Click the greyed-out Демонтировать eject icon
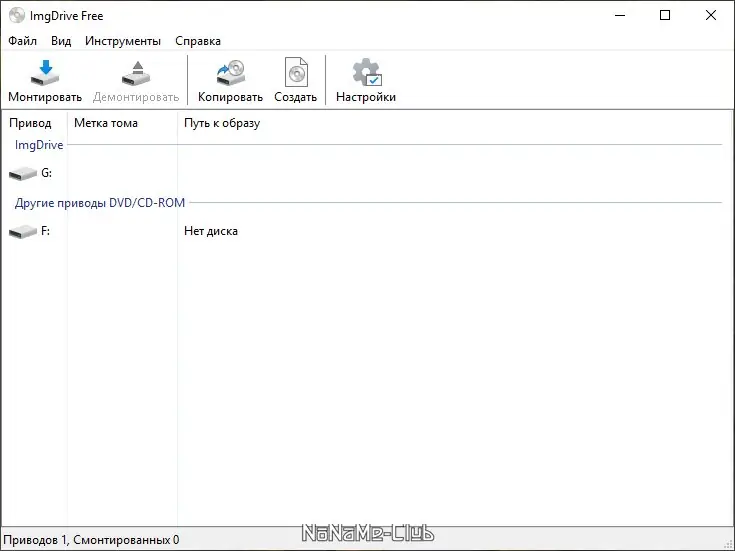 pyautogui.click(x=136, y=73)
